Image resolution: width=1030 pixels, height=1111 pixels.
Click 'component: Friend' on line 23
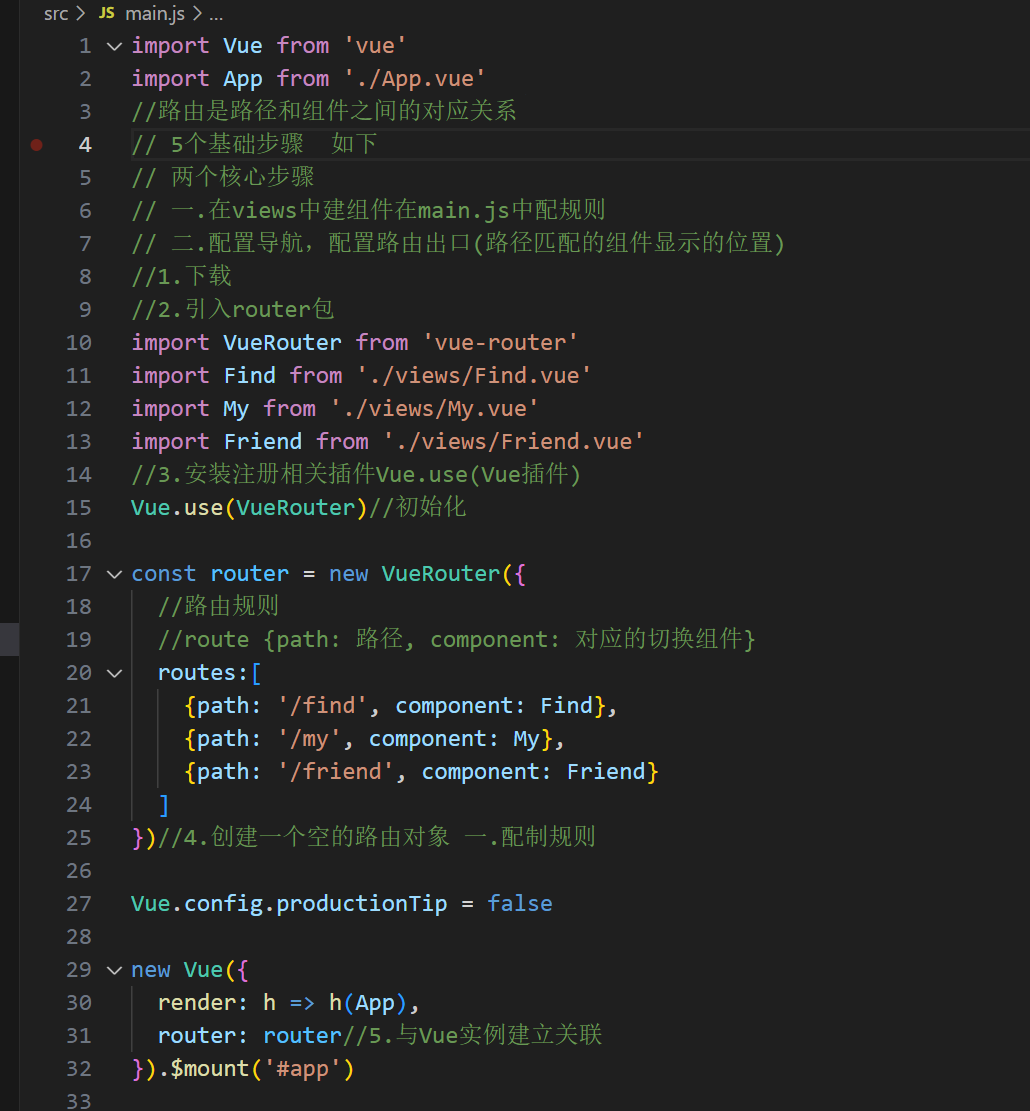(x=534, y=772)
